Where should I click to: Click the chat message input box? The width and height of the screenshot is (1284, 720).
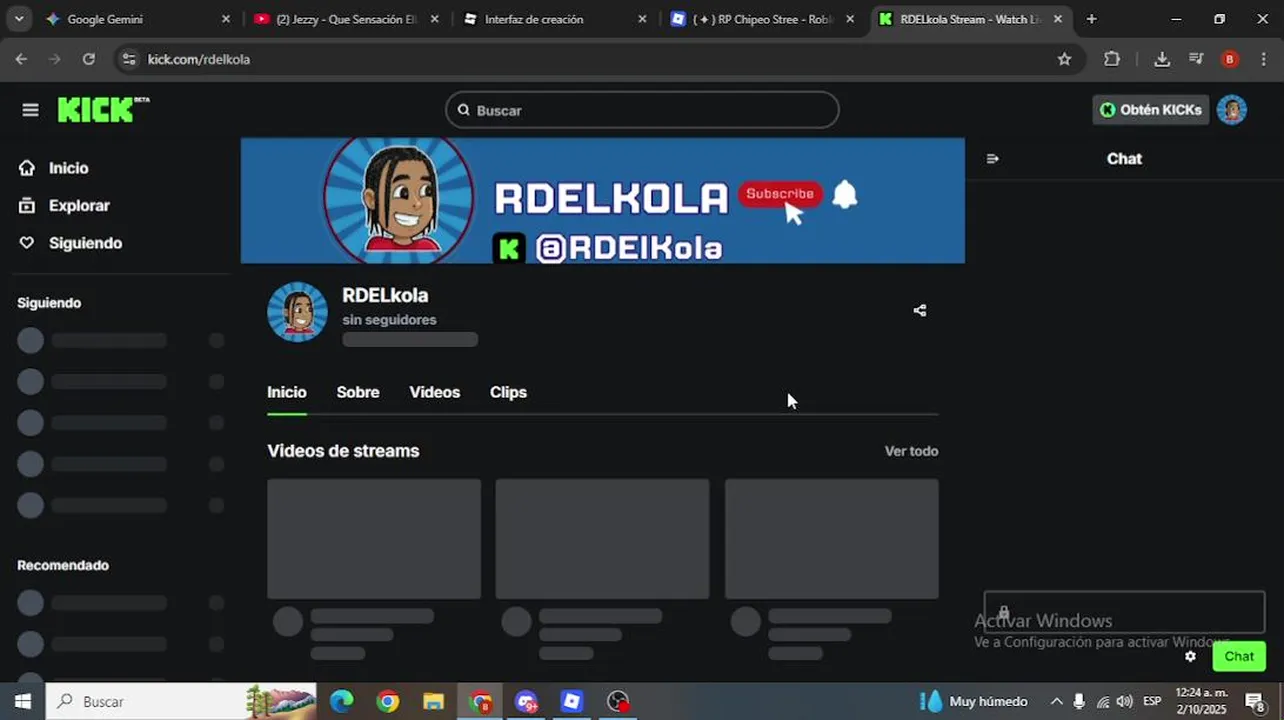point(1125,612)
